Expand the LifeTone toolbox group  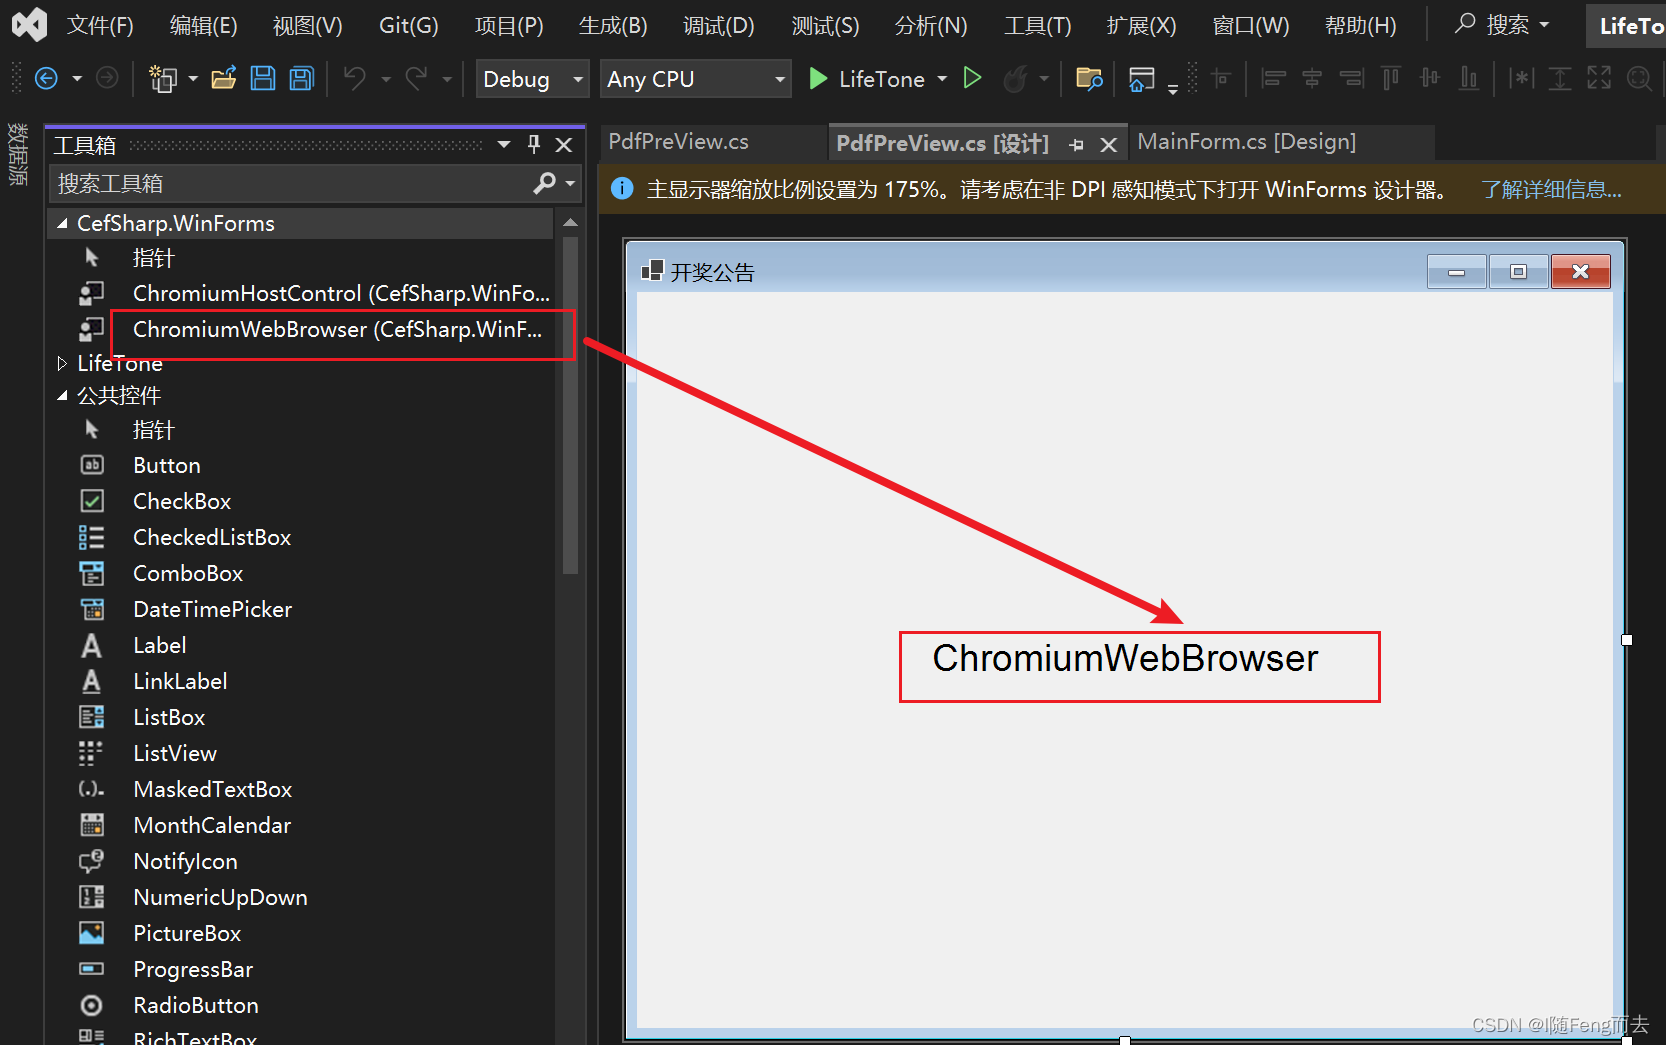62,363
